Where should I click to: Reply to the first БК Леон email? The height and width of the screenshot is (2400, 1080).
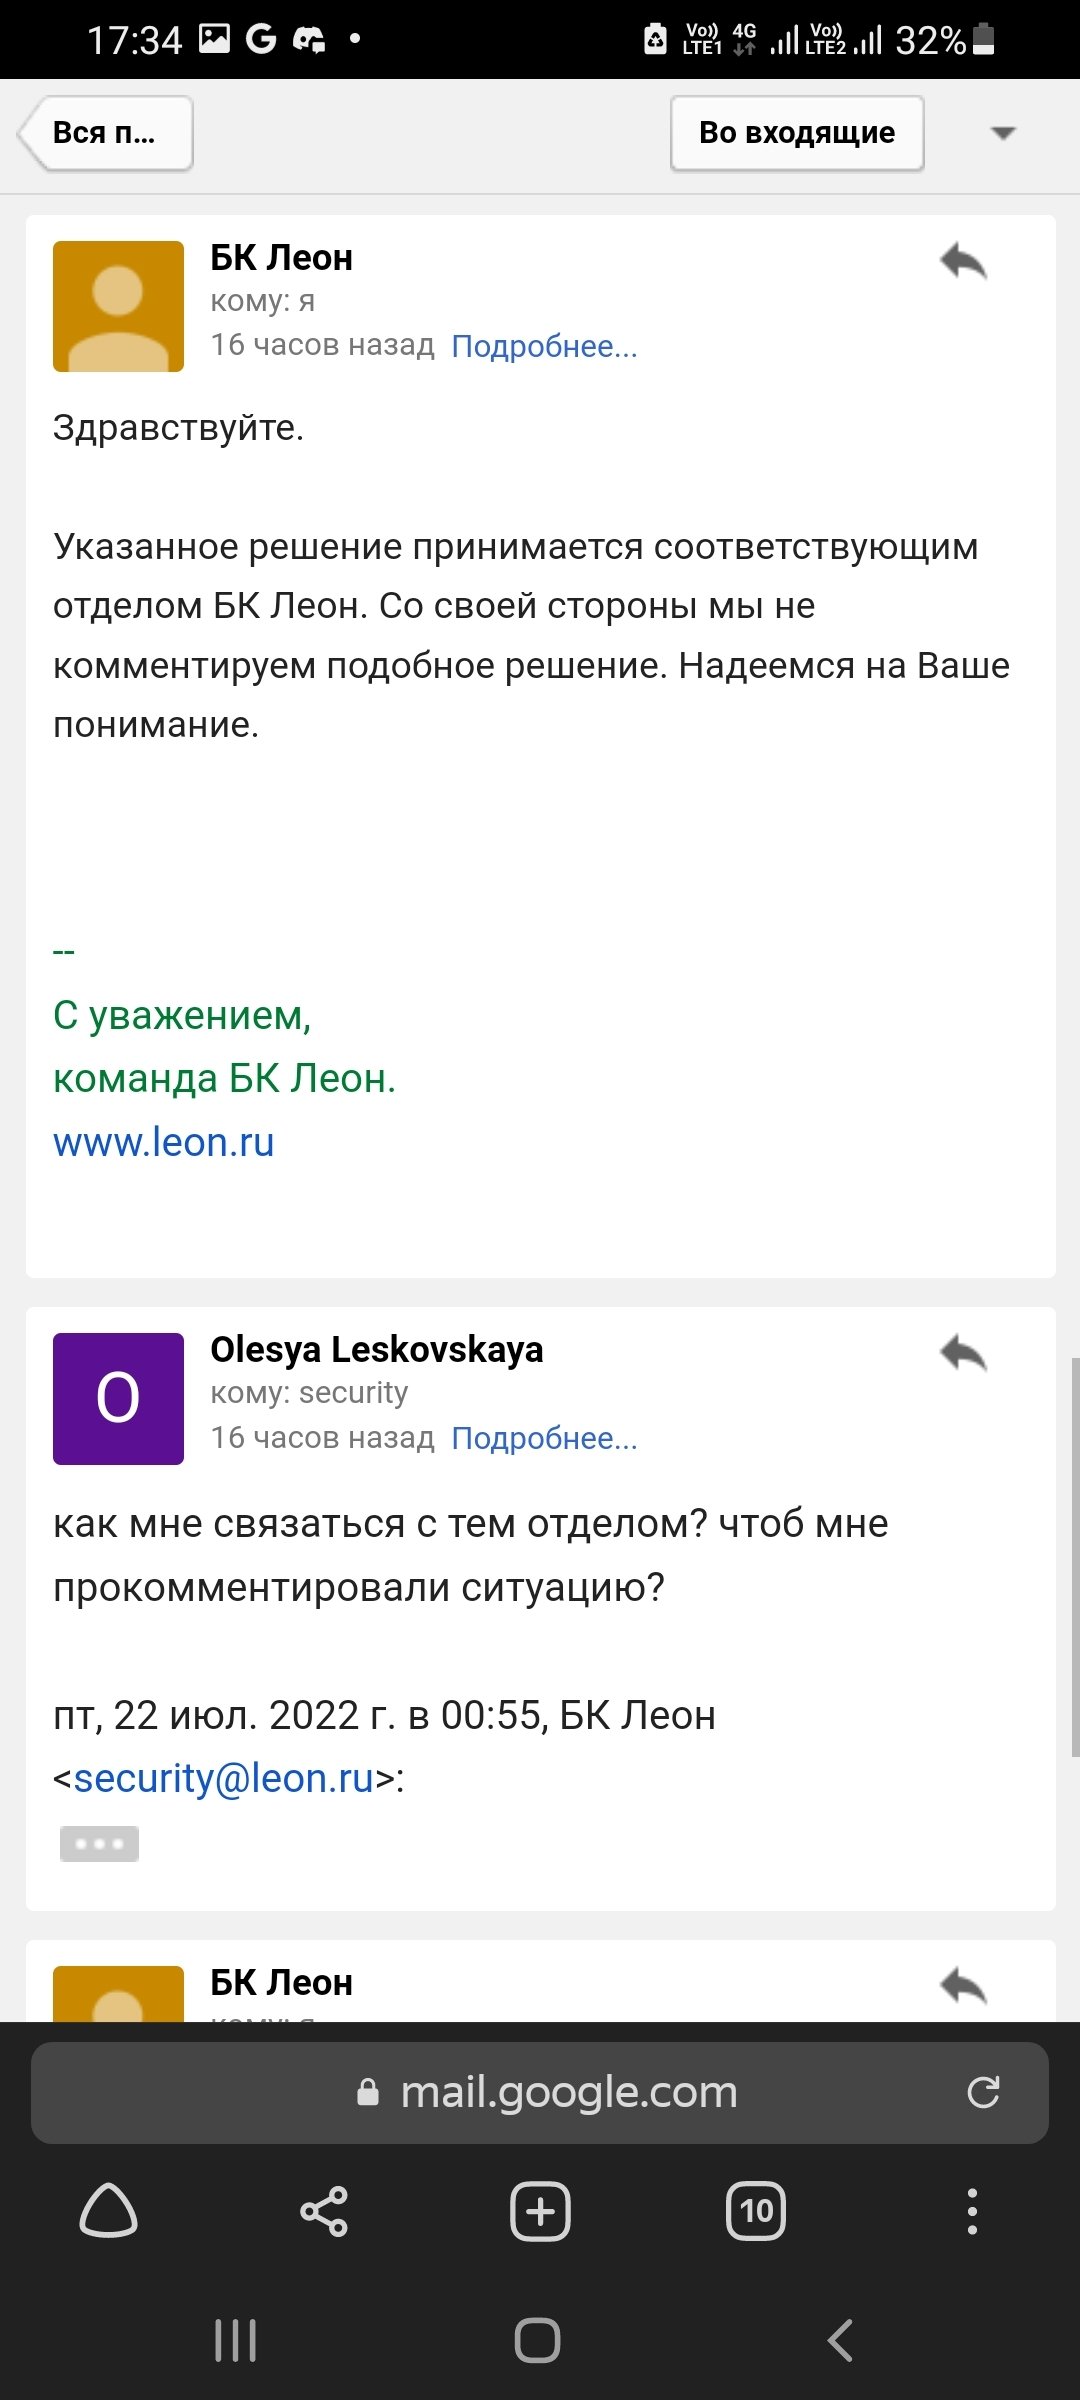pos(963,262)
